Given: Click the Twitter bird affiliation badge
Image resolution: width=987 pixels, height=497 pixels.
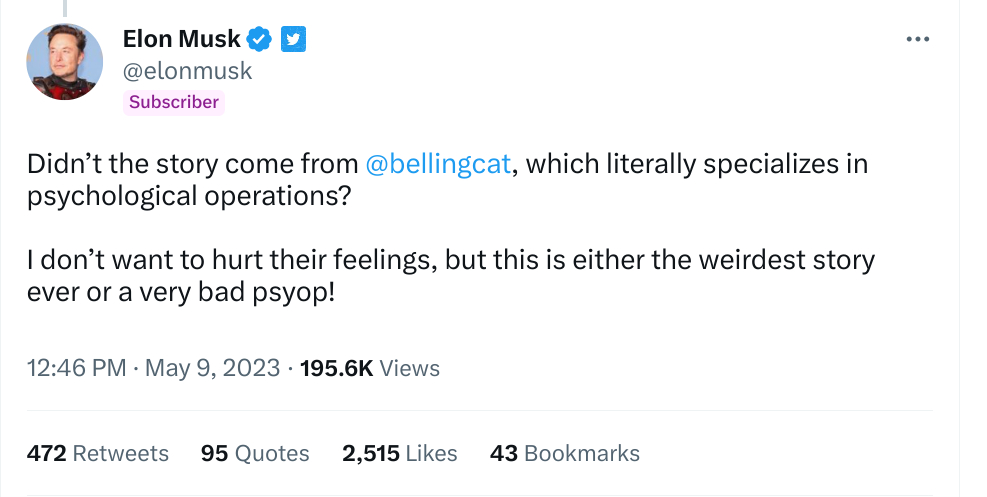Looking at the screenshot, I should click(292, 39).
